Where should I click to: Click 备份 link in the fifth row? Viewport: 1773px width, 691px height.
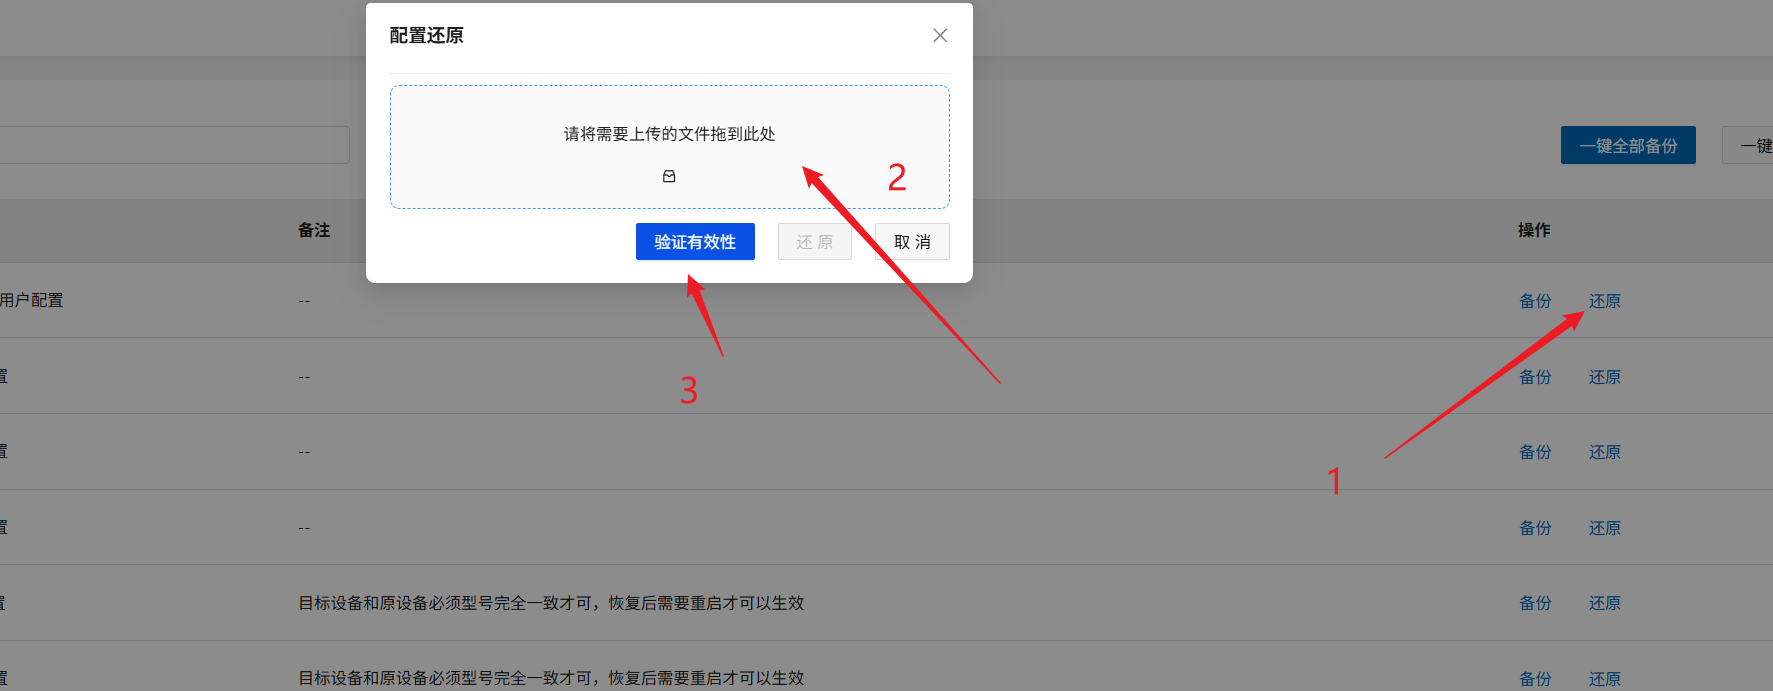pos(1535,603)
